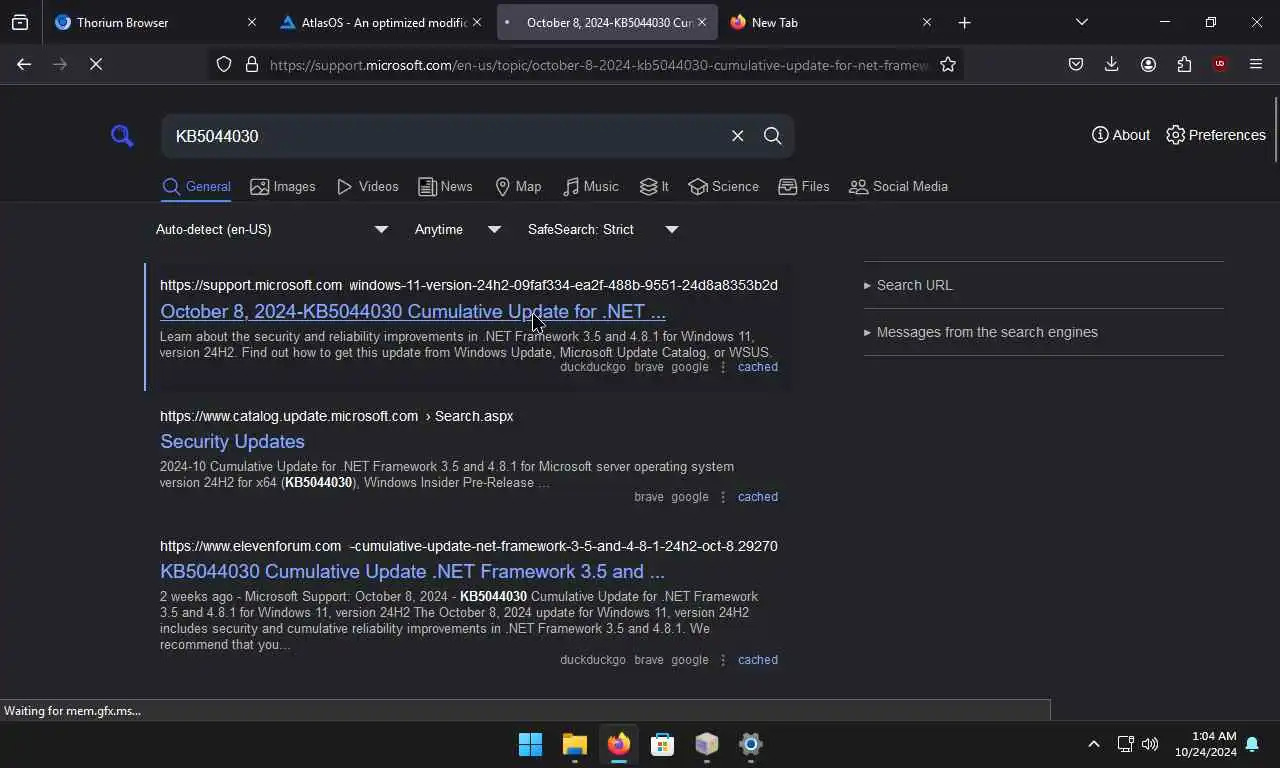This screenshot has width=1280, height=768.
Task: Open the tracking protection shield icon
Action: [x=224, y=64]
